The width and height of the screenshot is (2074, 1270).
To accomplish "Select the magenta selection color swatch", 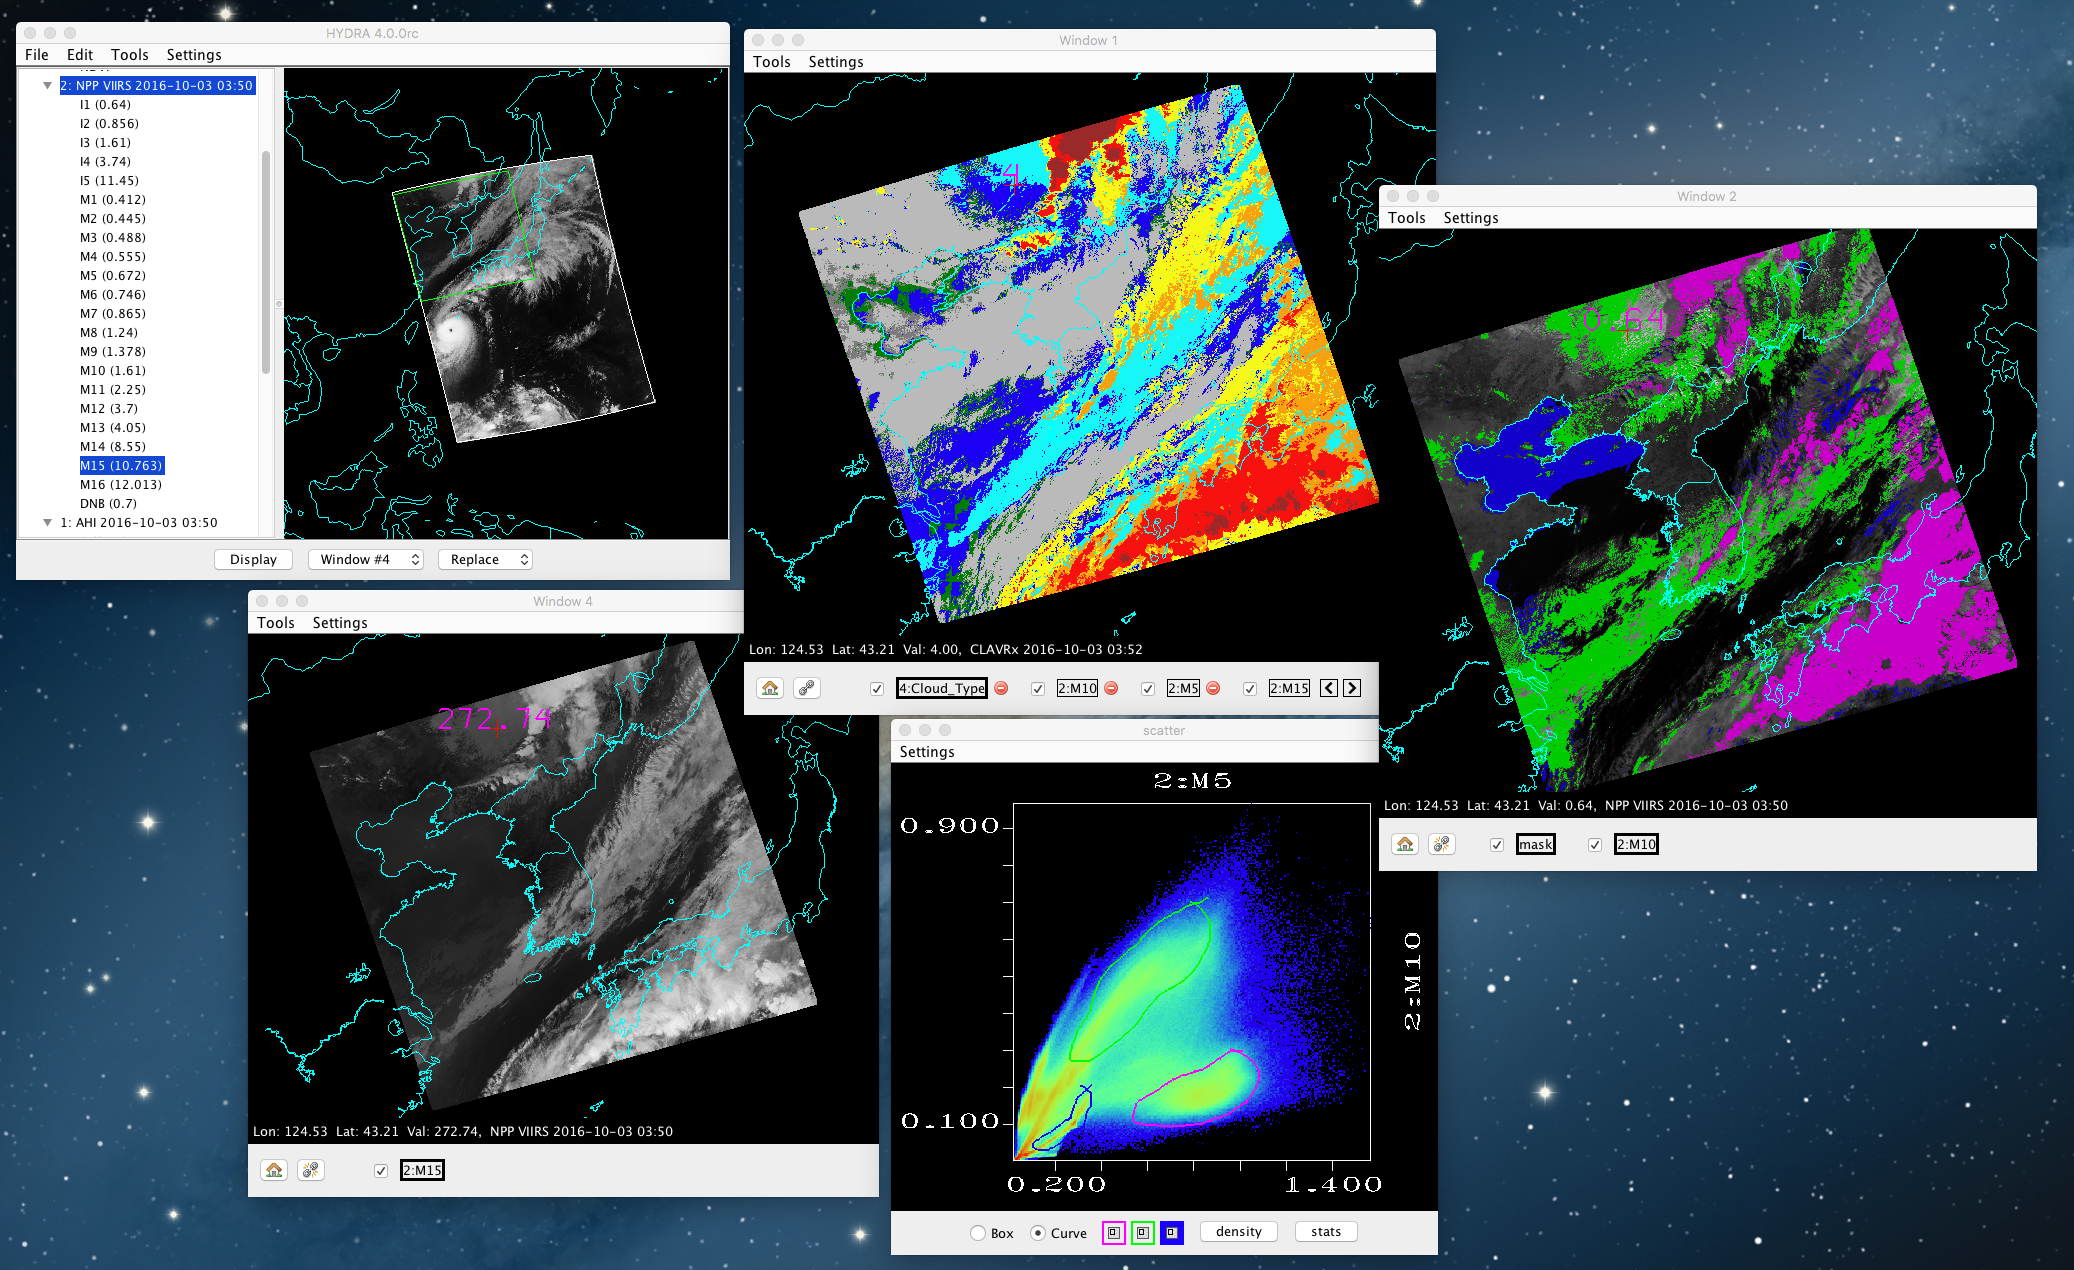I will click(1113, 1233).
